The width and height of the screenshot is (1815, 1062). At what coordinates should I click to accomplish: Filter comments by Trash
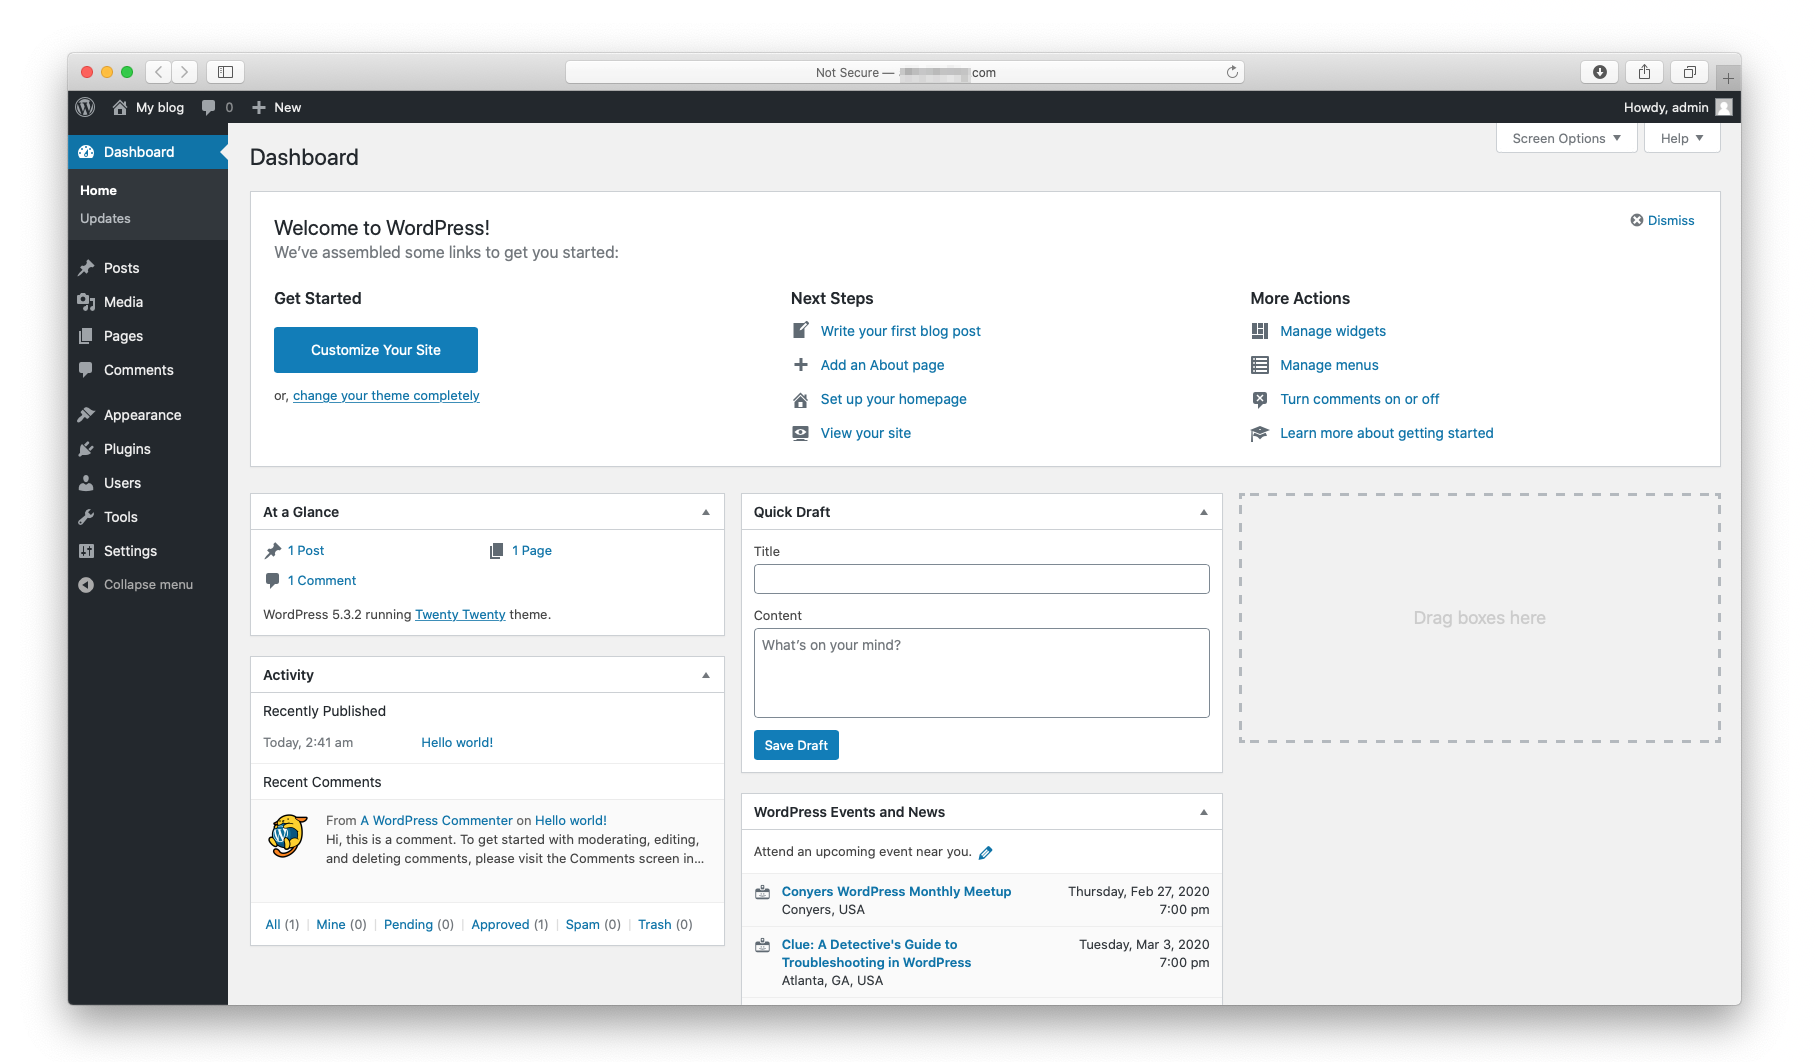pyautogui.click(x=655, y=925)
